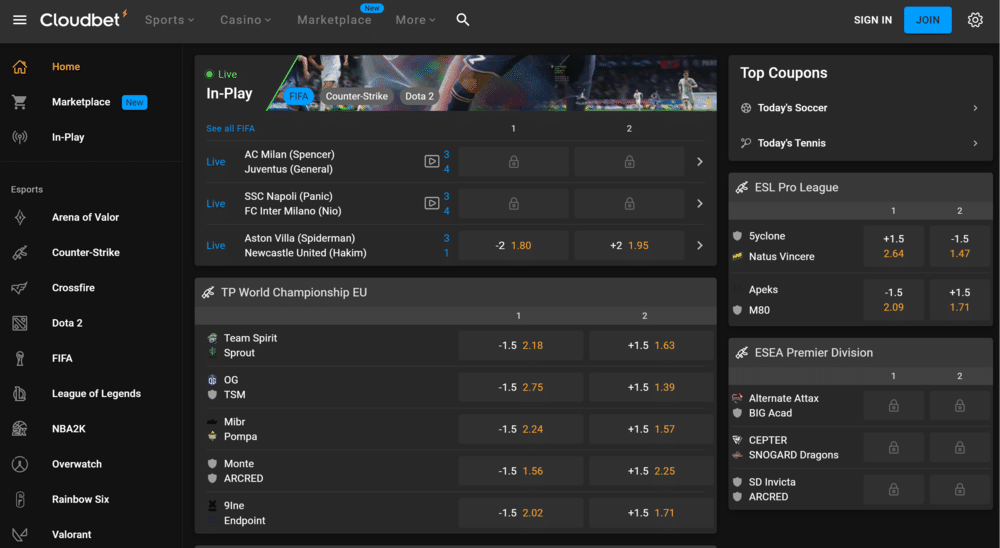Go to Home in sidebar

click(66, 67)
